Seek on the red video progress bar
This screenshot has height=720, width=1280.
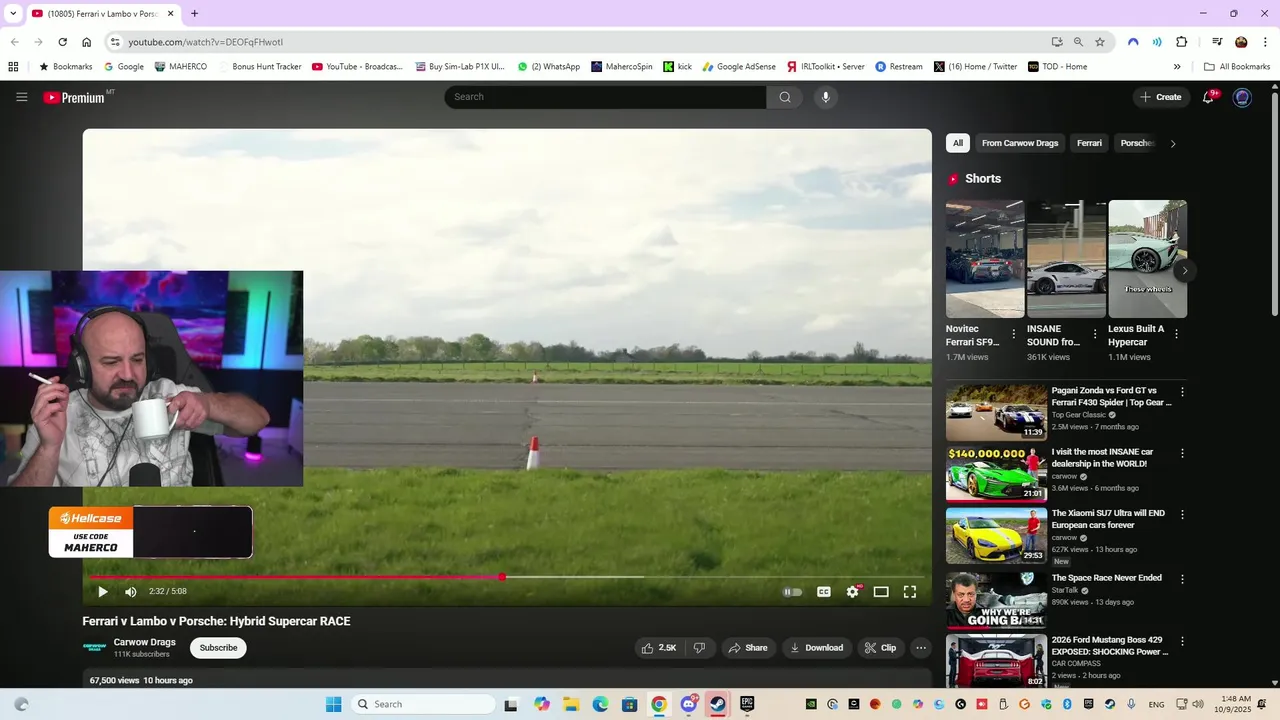(506, 577)
